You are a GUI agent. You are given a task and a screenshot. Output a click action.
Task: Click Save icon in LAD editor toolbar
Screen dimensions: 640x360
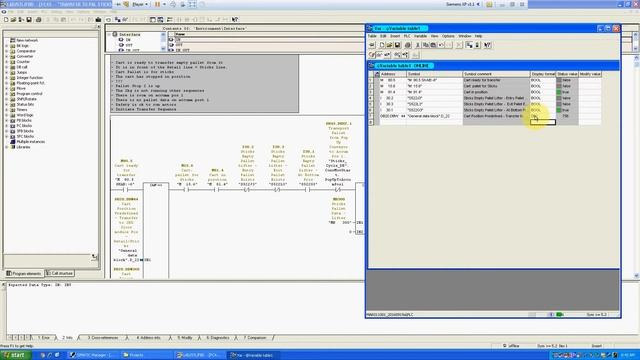point(29,20)
